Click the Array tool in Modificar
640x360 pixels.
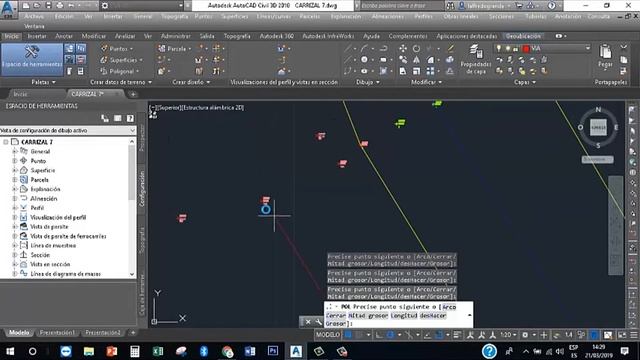coord(431,71)
